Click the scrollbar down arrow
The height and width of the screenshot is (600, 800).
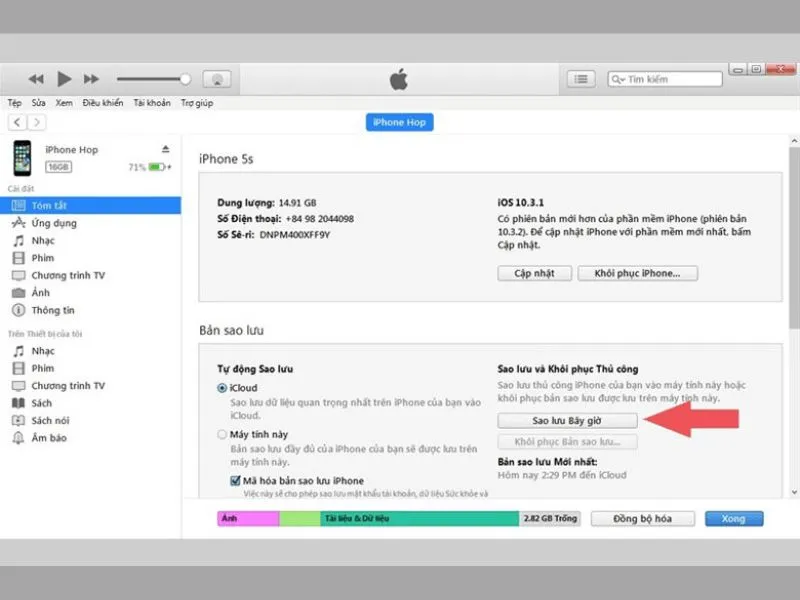(x=794, y=492)
